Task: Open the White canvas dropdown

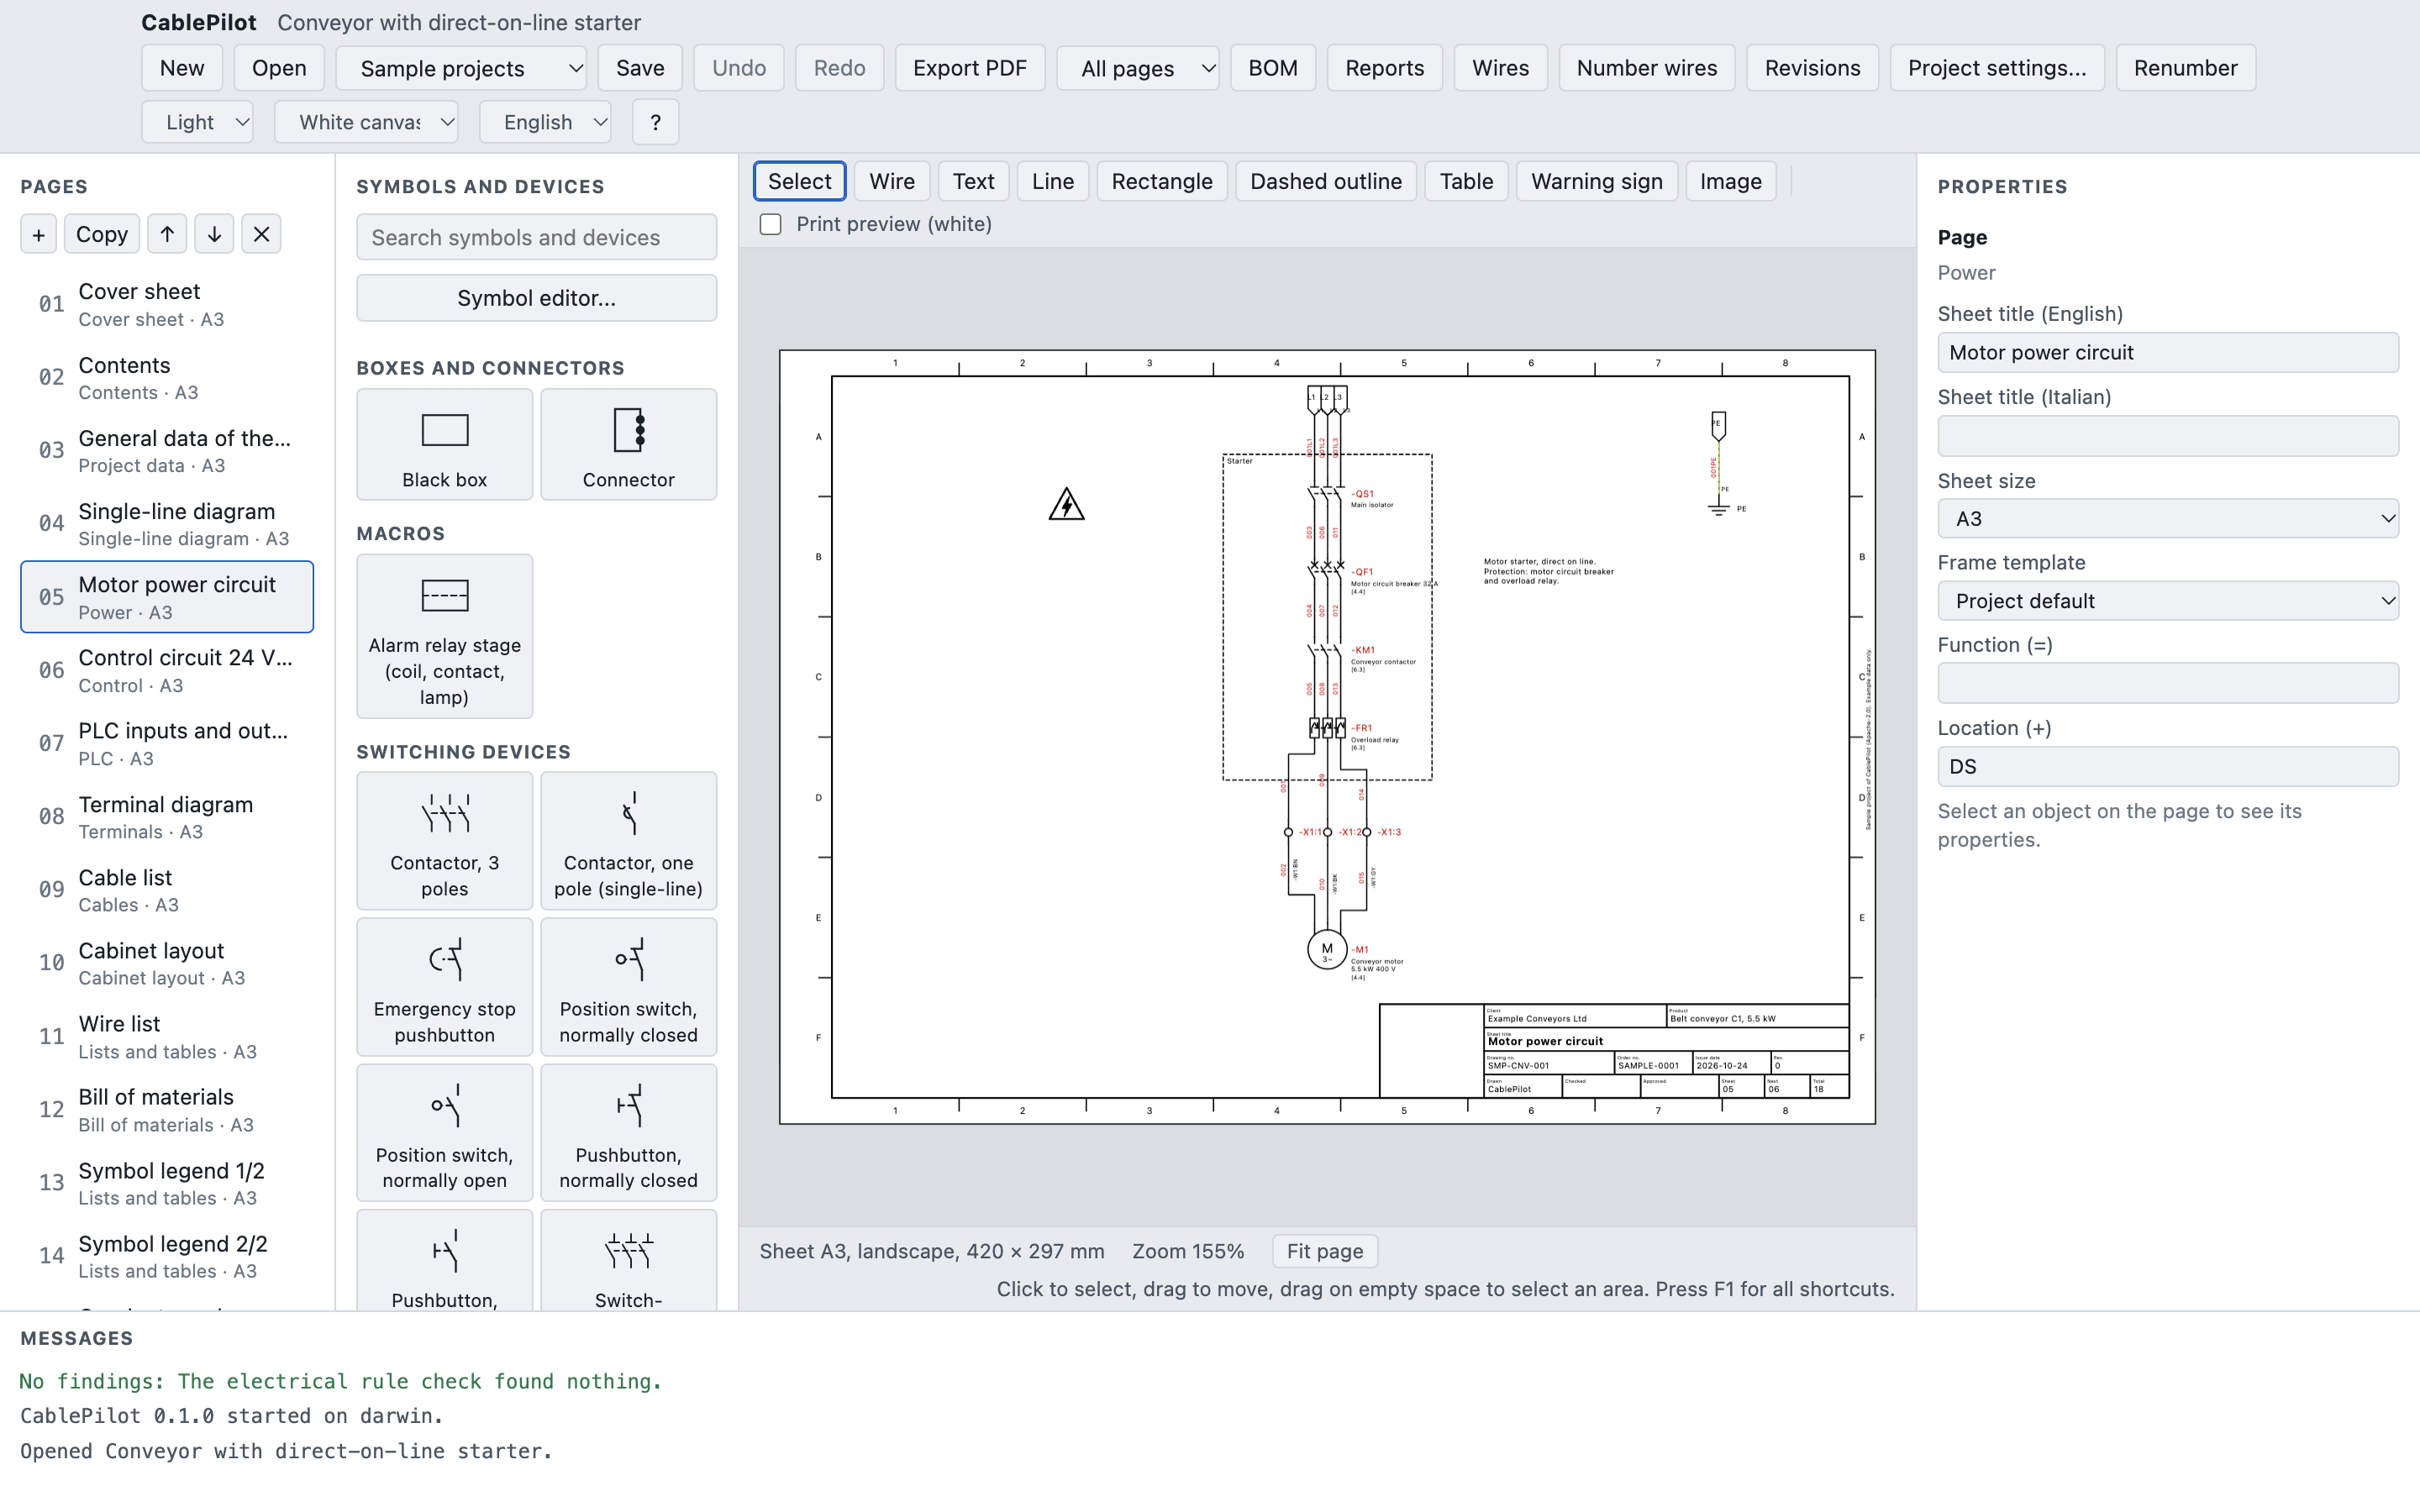Action: [366, 122]
